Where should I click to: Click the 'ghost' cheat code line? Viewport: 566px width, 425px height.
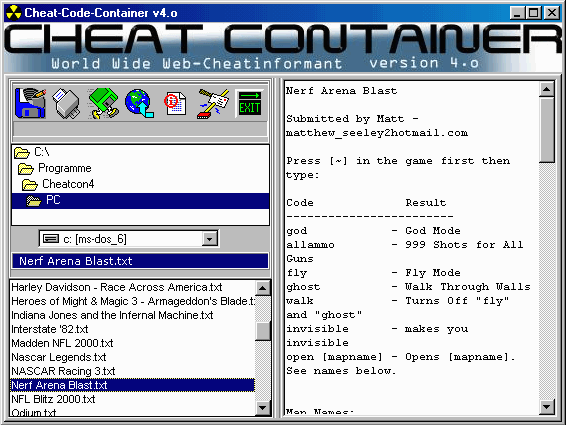[408, 287]
